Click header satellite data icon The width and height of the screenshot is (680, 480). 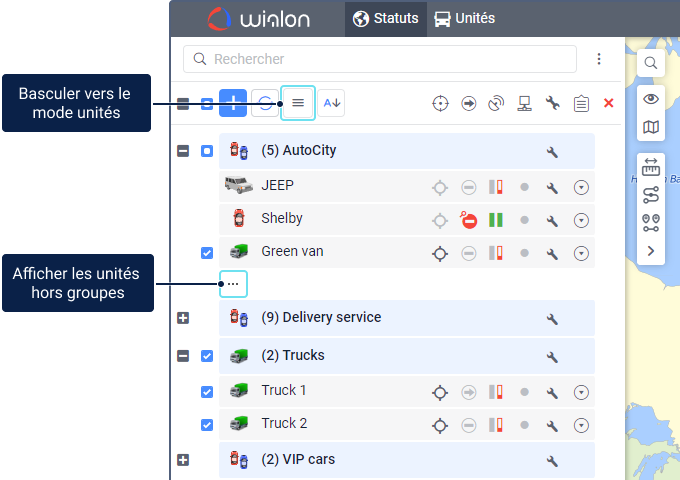tap(496, 104)
